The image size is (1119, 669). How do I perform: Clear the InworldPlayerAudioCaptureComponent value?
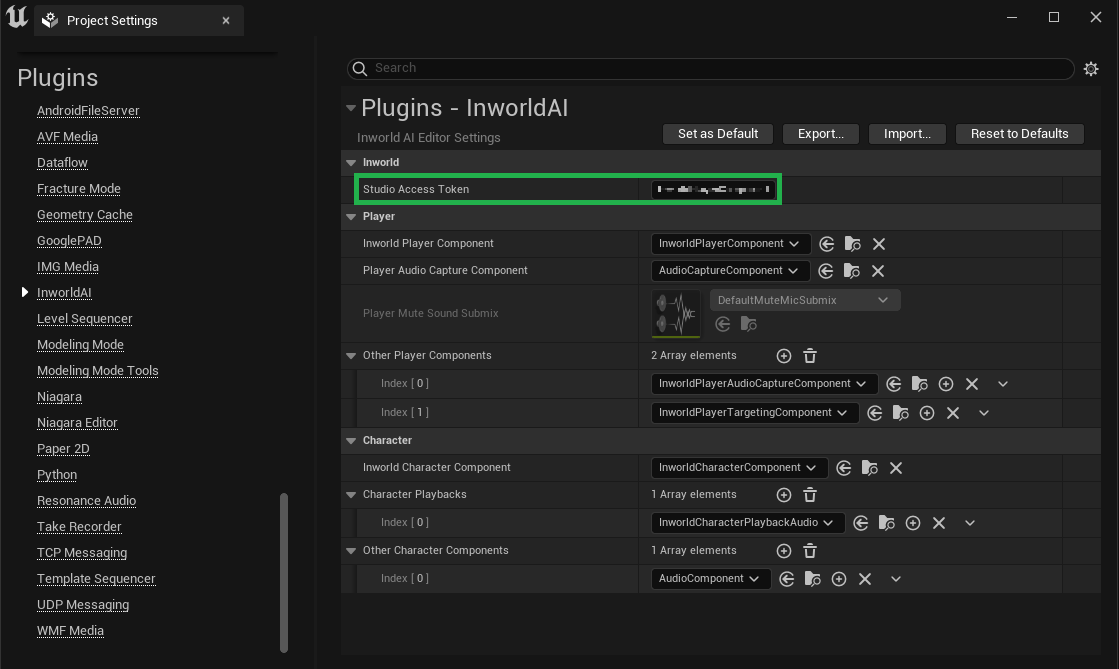(x=972, y=384)
